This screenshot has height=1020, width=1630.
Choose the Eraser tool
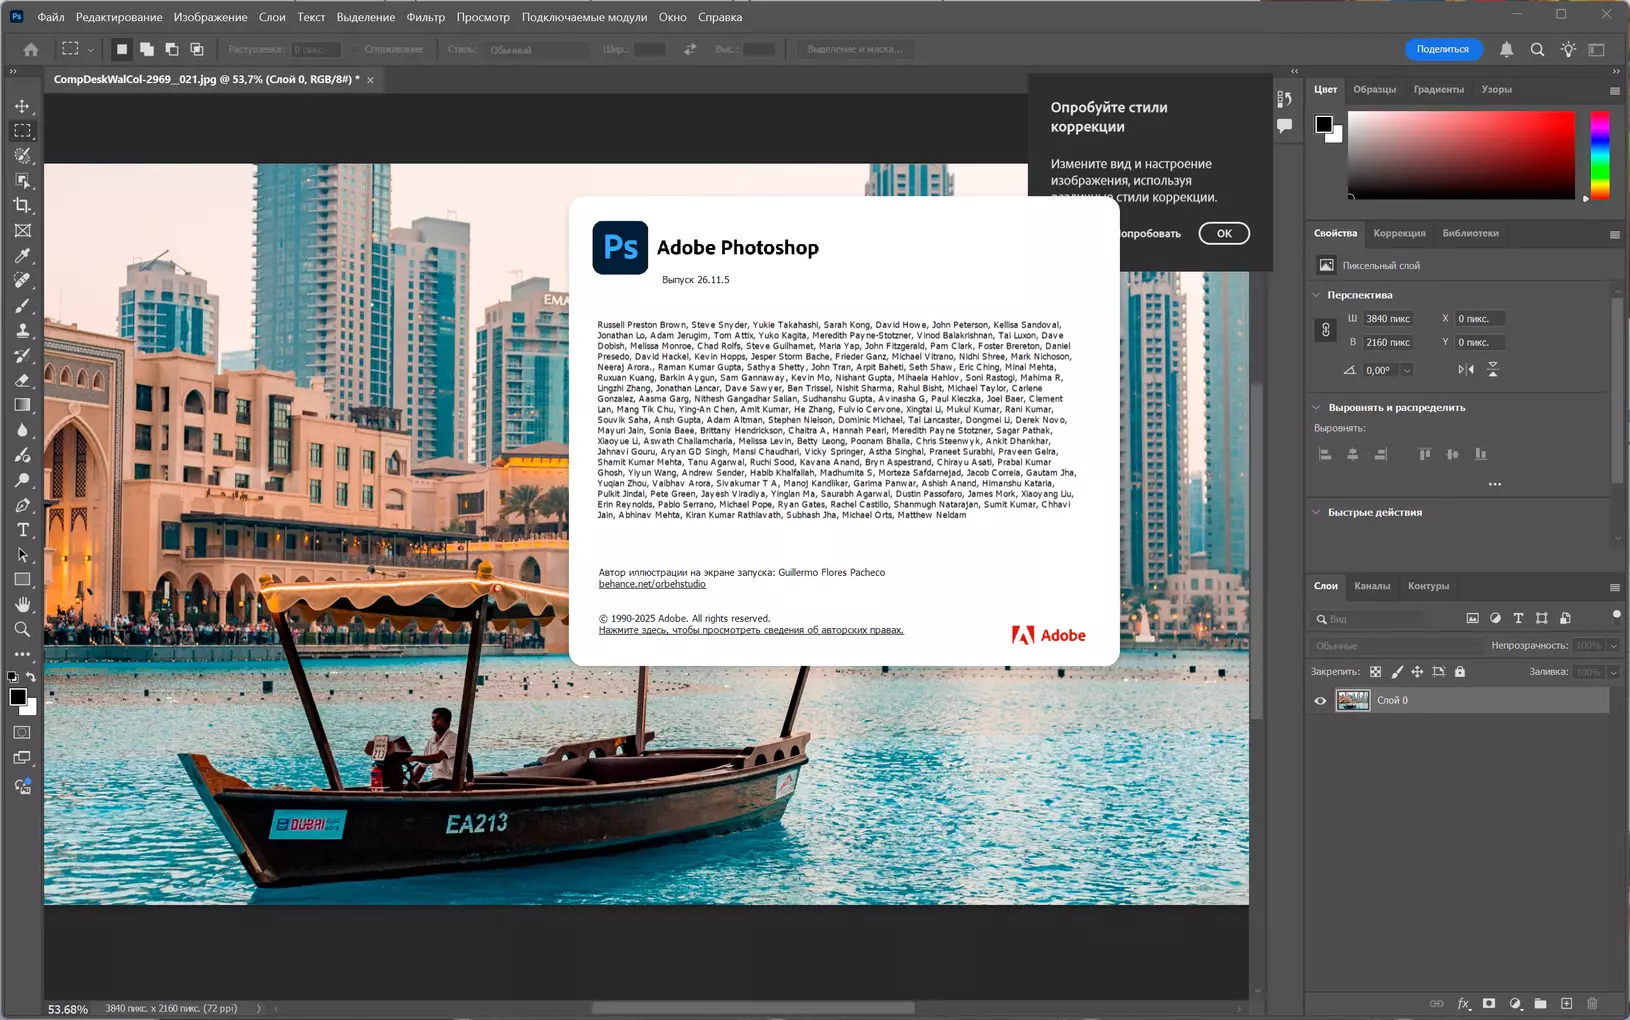[x=22, y=381]
